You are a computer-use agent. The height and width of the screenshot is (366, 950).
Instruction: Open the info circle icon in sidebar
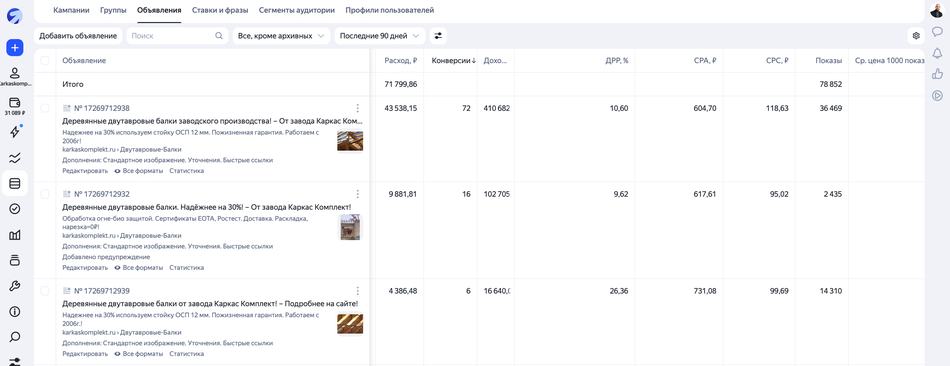click(x=15, y=312)
